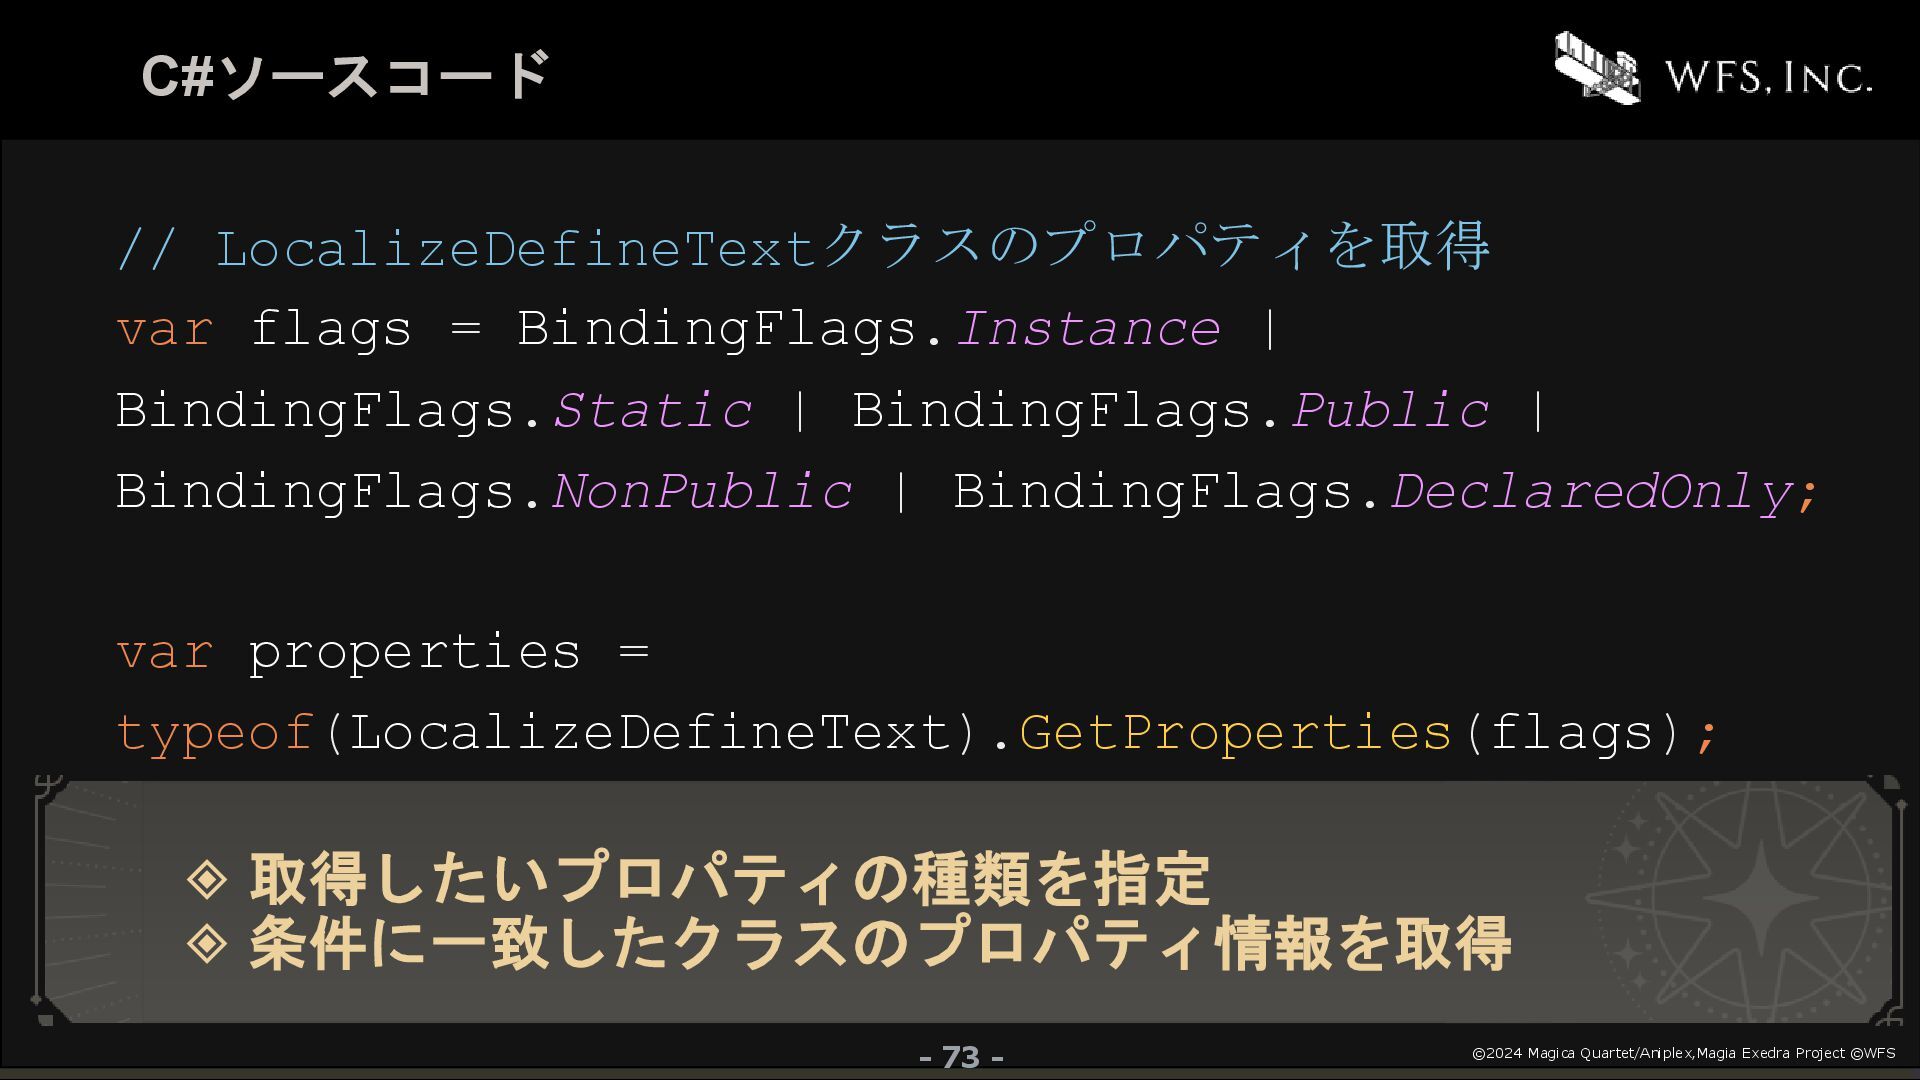Click the second diamond bullet icon
The width and height of the screenshot is (1920, 1080).
pos(207,942)
